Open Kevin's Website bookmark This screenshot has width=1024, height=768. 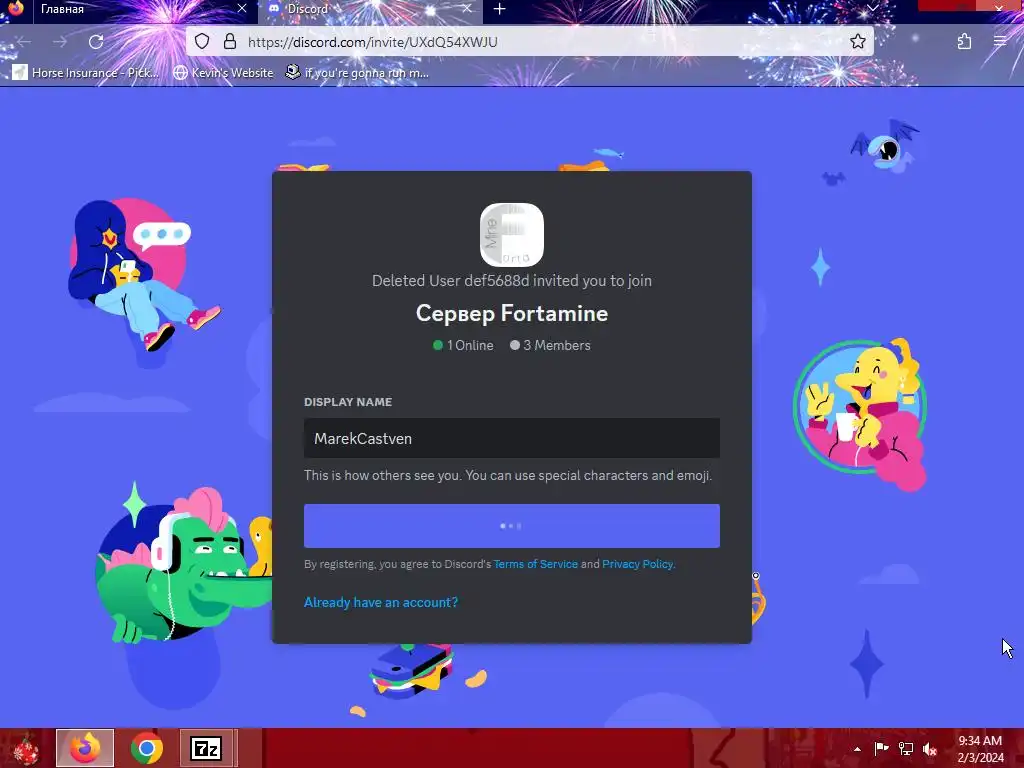pyautogui.click(x=223, y=72)
